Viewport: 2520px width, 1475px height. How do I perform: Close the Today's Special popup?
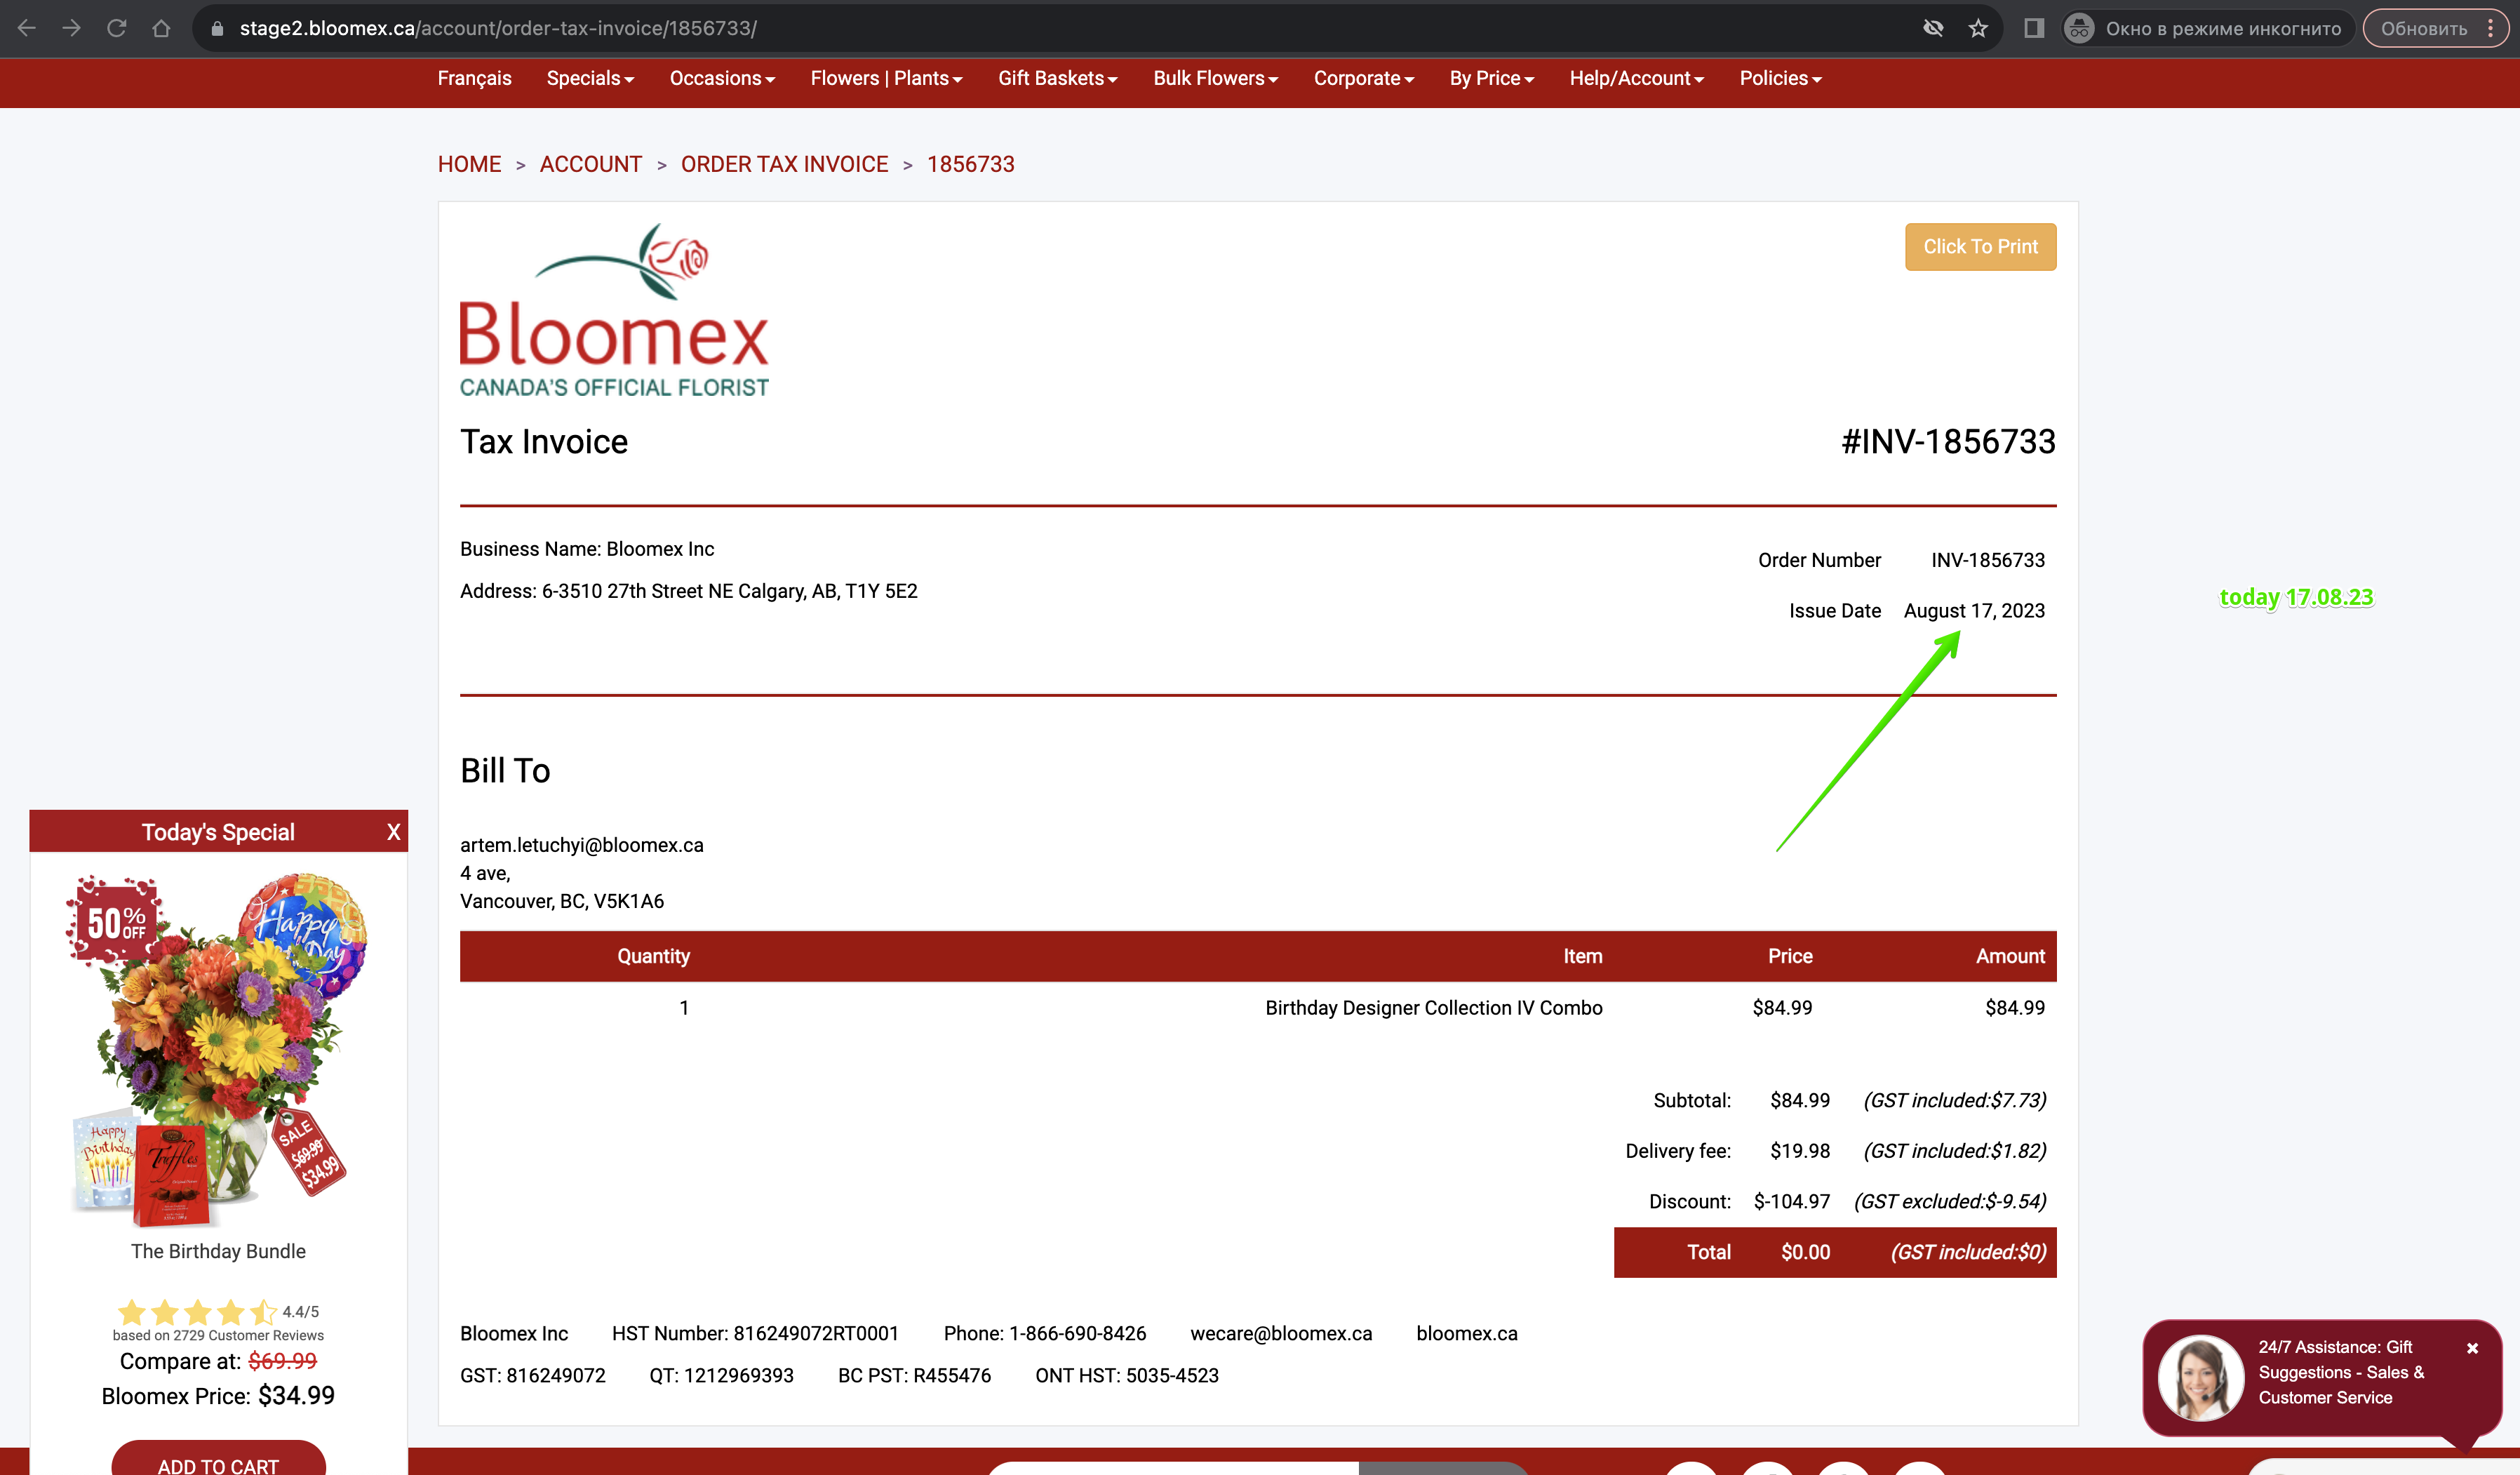click(393, 832)
